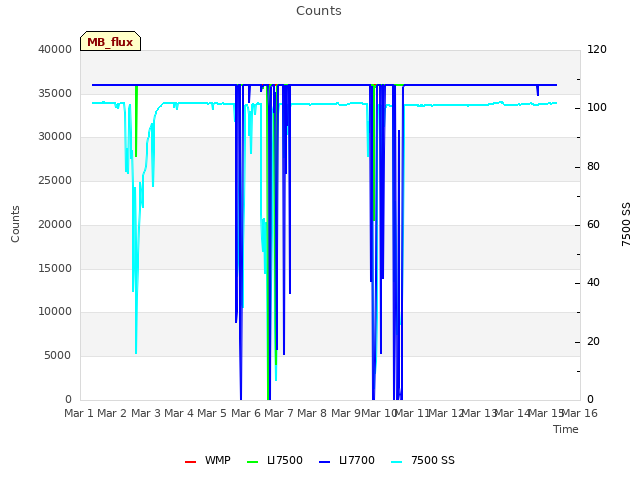Click the Counts chart title
The image size is (640, 480).
(319, 11)
